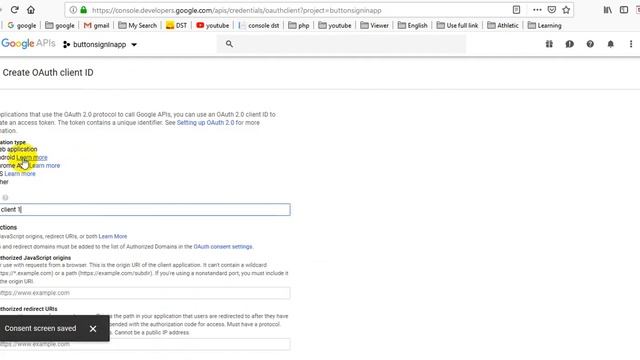Open the youtube bookmarks folder
Screen dimensions: 640x360
(x=335, y=25)
